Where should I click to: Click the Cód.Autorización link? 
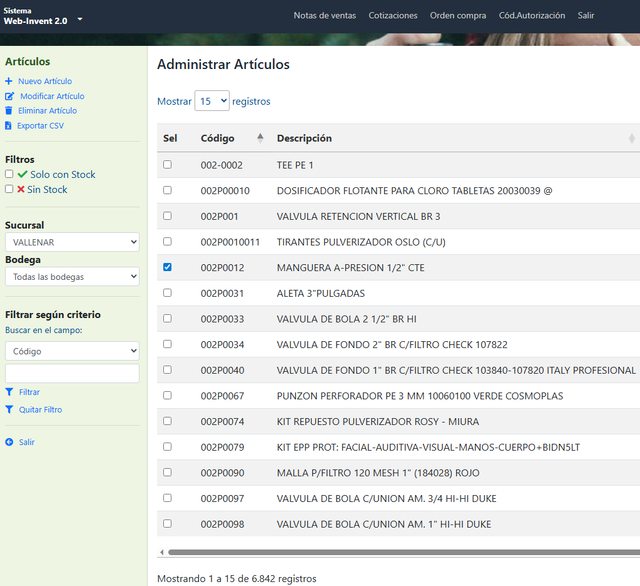click(532, 16)
